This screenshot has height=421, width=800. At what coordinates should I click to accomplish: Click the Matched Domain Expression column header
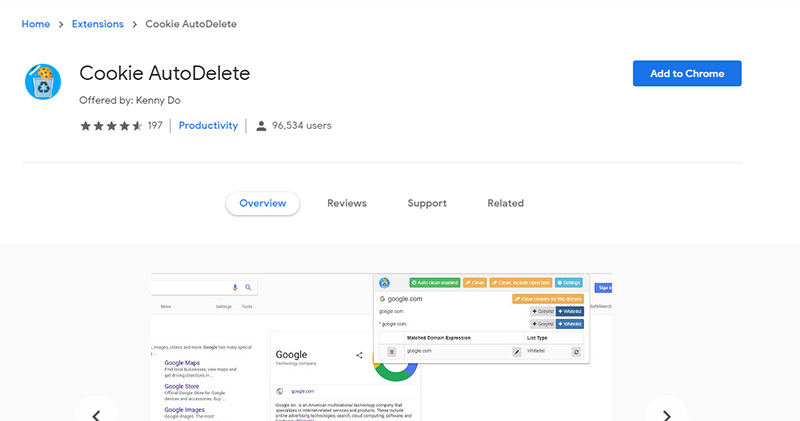tap(439, 338)
